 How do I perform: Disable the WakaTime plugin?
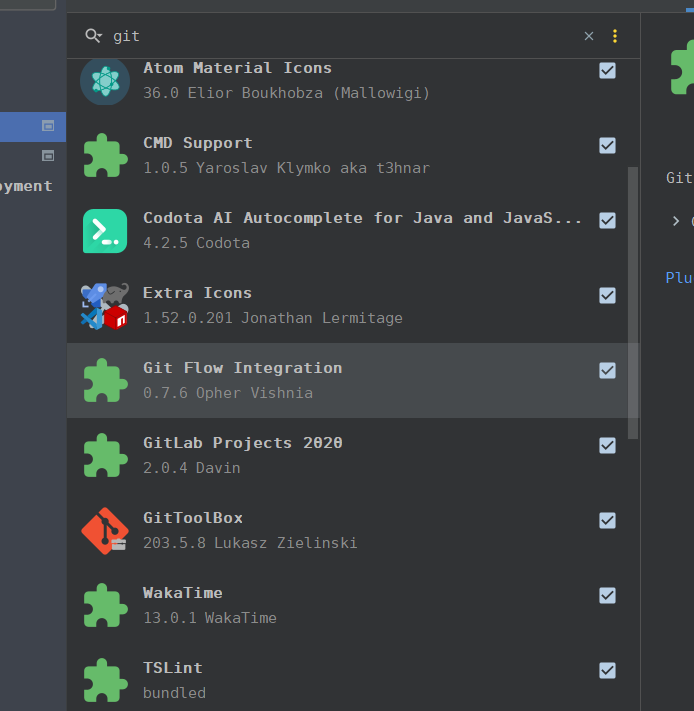coord(607,595)
